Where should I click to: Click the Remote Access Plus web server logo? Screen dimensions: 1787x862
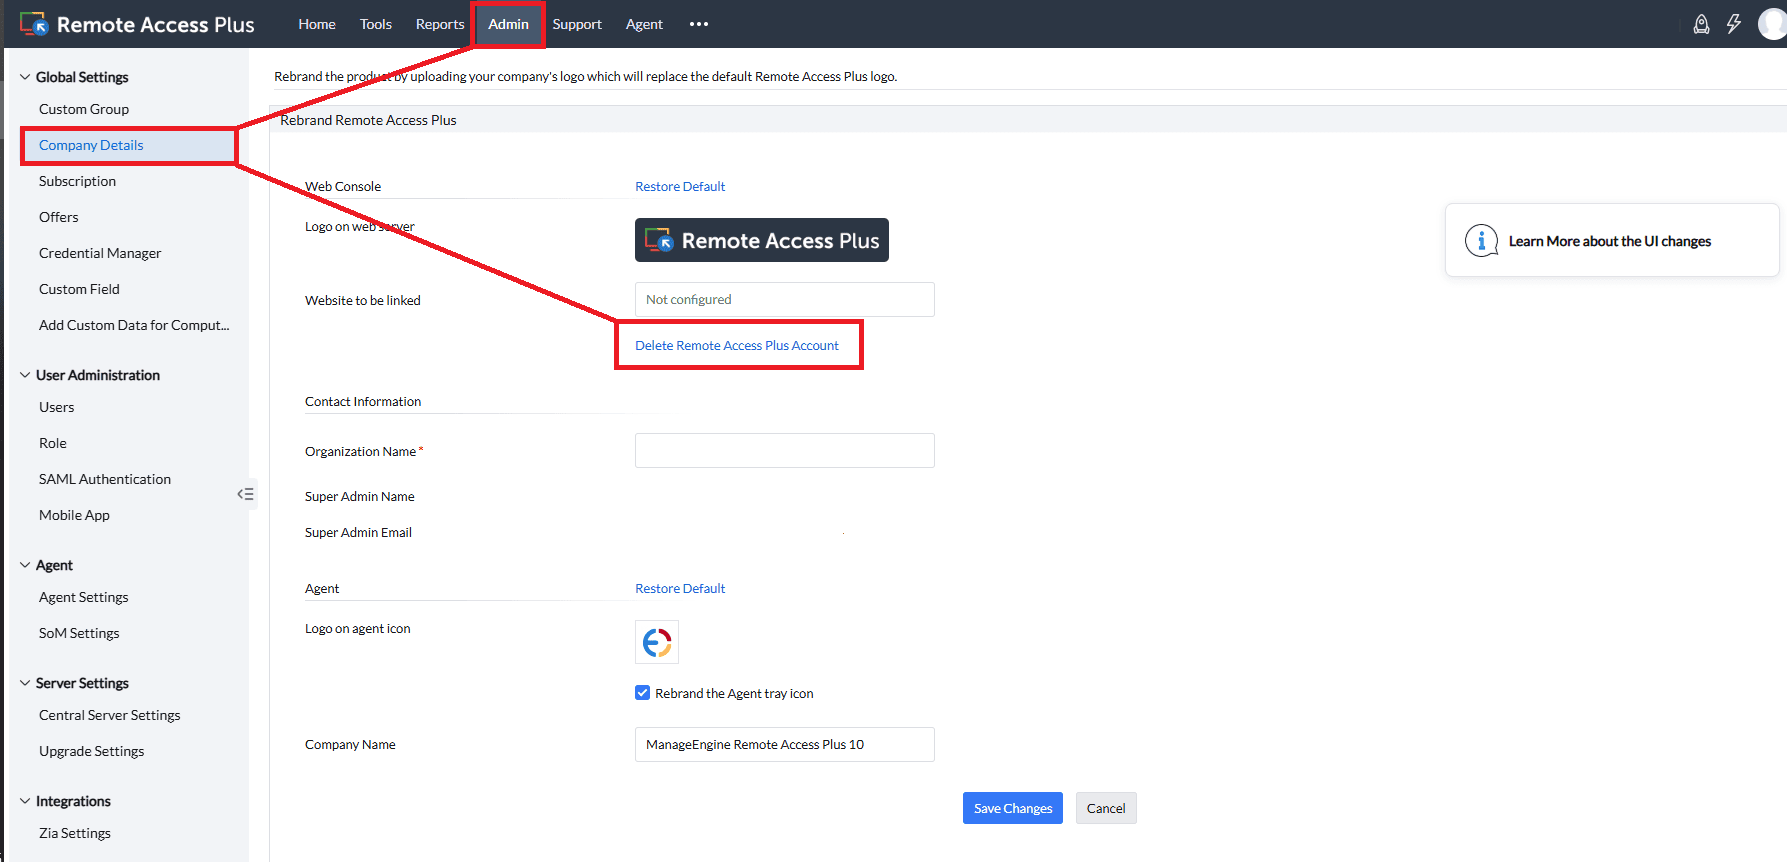click(762, 240)
